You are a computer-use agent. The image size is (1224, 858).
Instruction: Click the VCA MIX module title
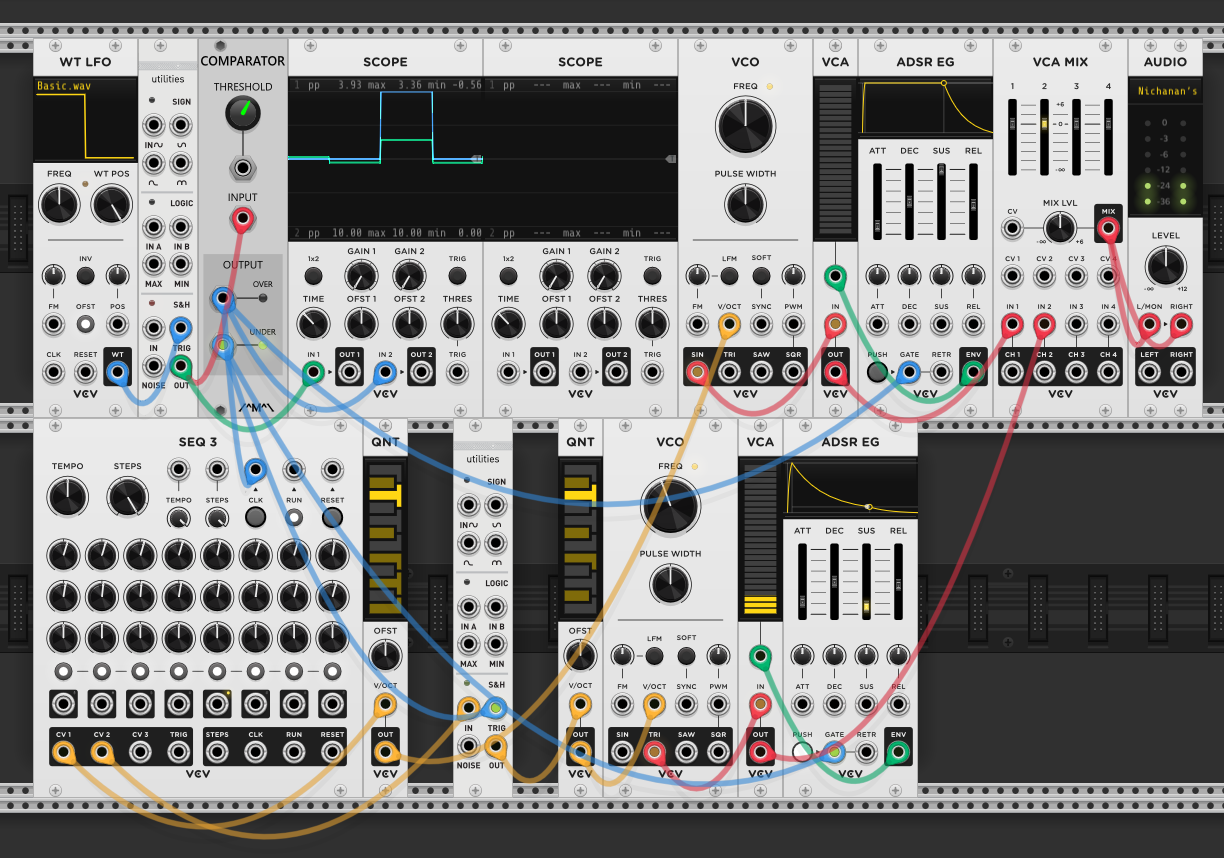1060,62
